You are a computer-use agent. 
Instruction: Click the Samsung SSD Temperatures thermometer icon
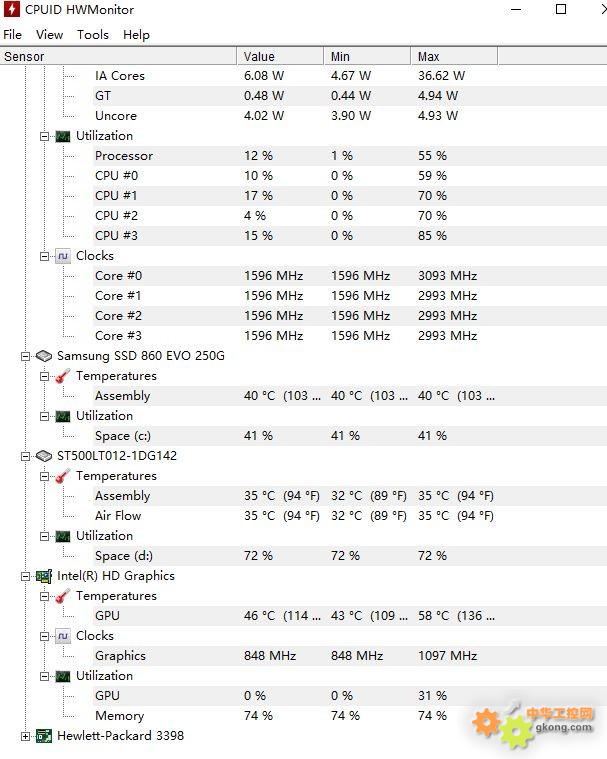[x=63, y=376]
